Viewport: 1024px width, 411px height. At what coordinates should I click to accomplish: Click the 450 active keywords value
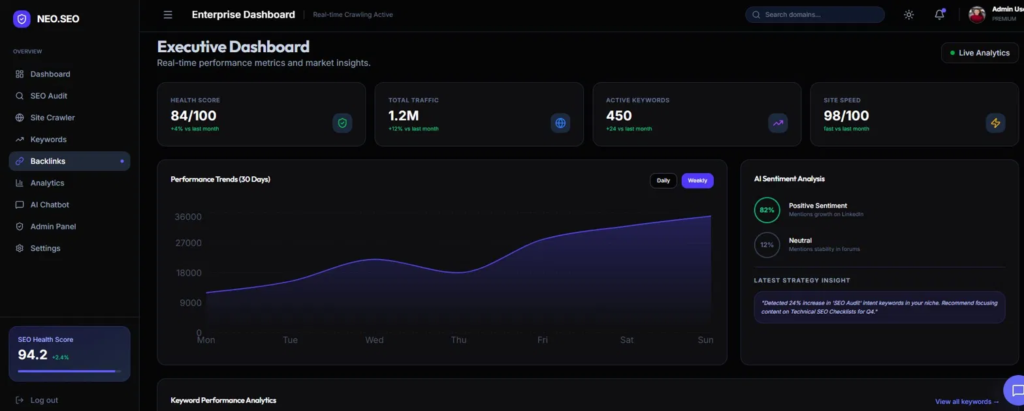pyautogui.click(x=619, y=116)
